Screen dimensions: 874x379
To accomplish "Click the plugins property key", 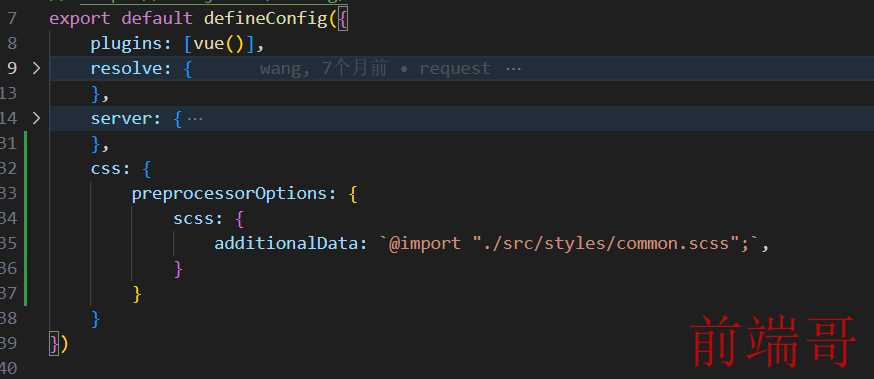I will click(x=127, y=43).
